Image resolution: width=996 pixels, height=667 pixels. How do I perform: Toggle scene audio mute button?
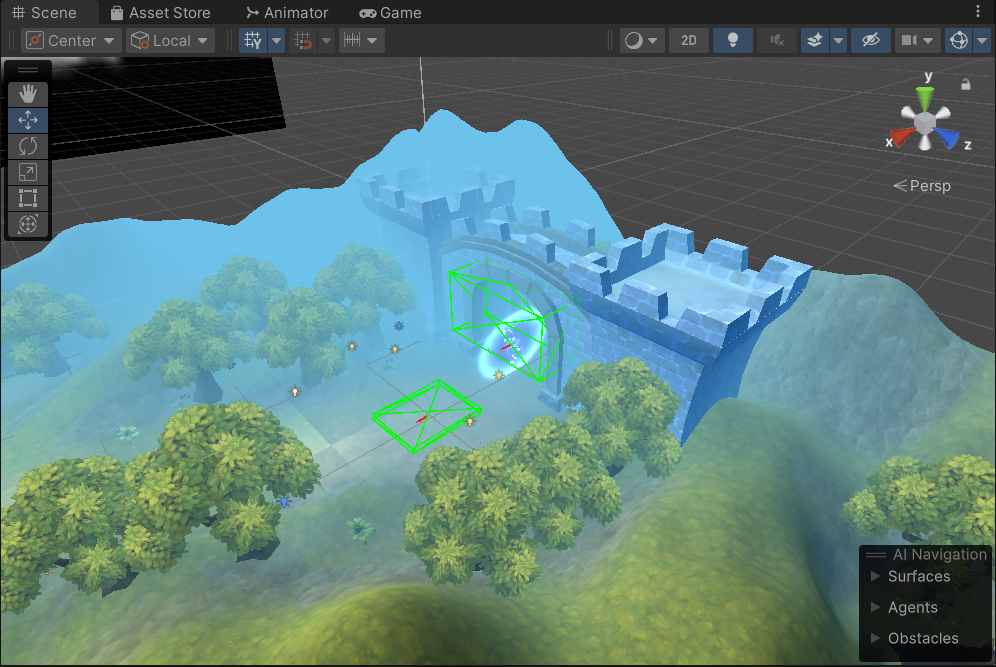776,41
